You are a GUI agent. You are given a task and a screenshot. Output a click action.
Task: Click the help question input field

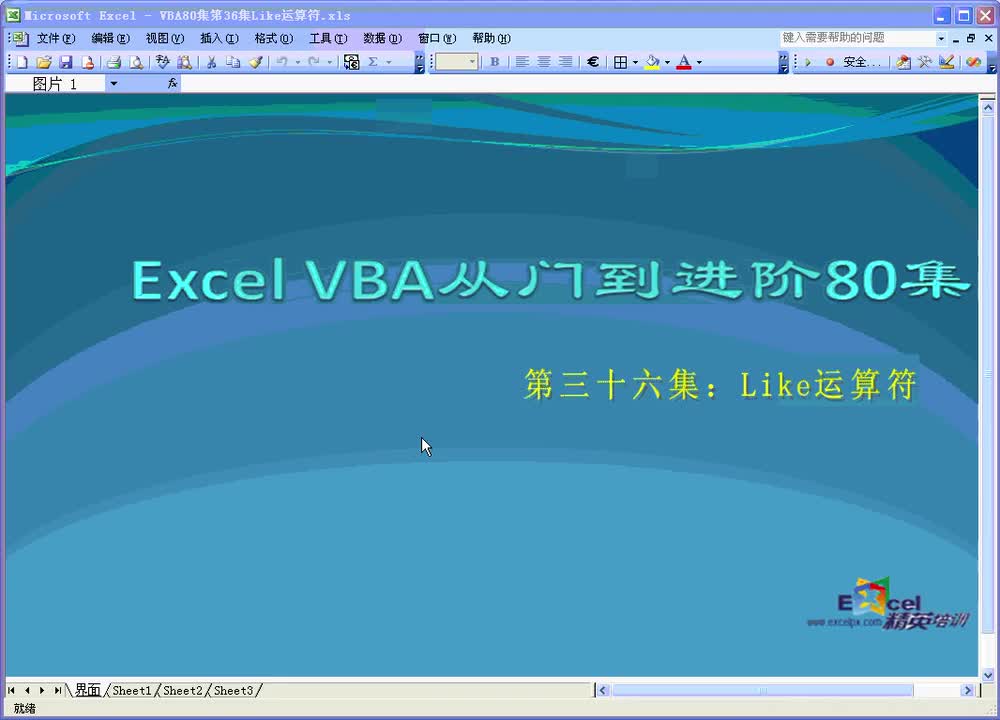[858, 38]
